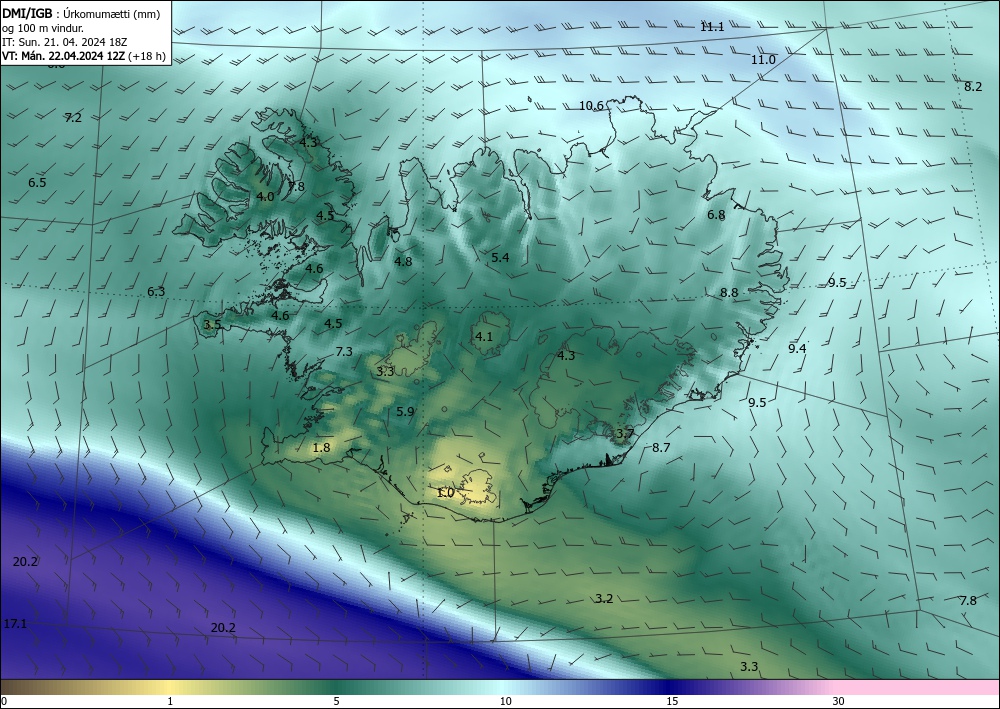Click the 4.0 value in the Westfjords
The image size is (1000, 709).
(x=265, y=197)
